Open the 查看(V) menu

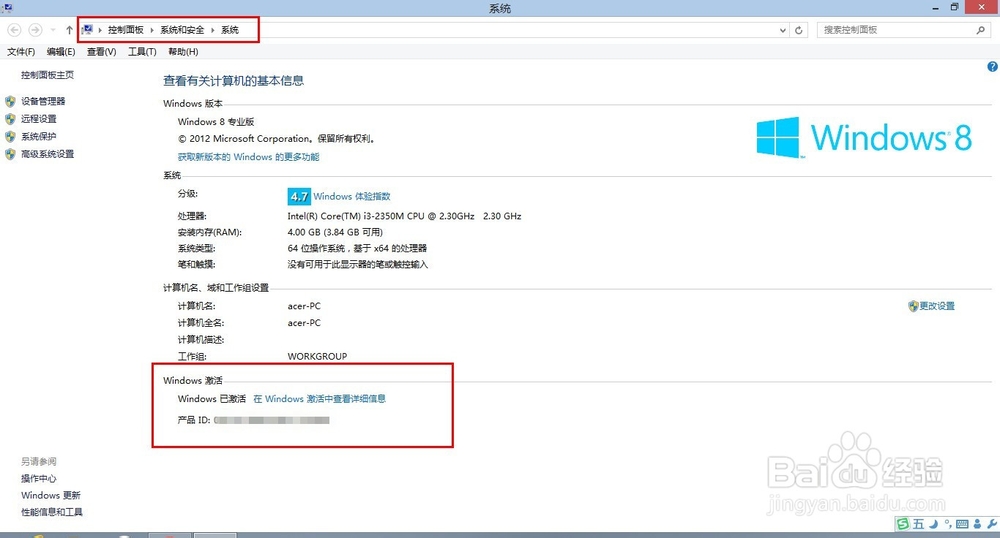(101, 52)
